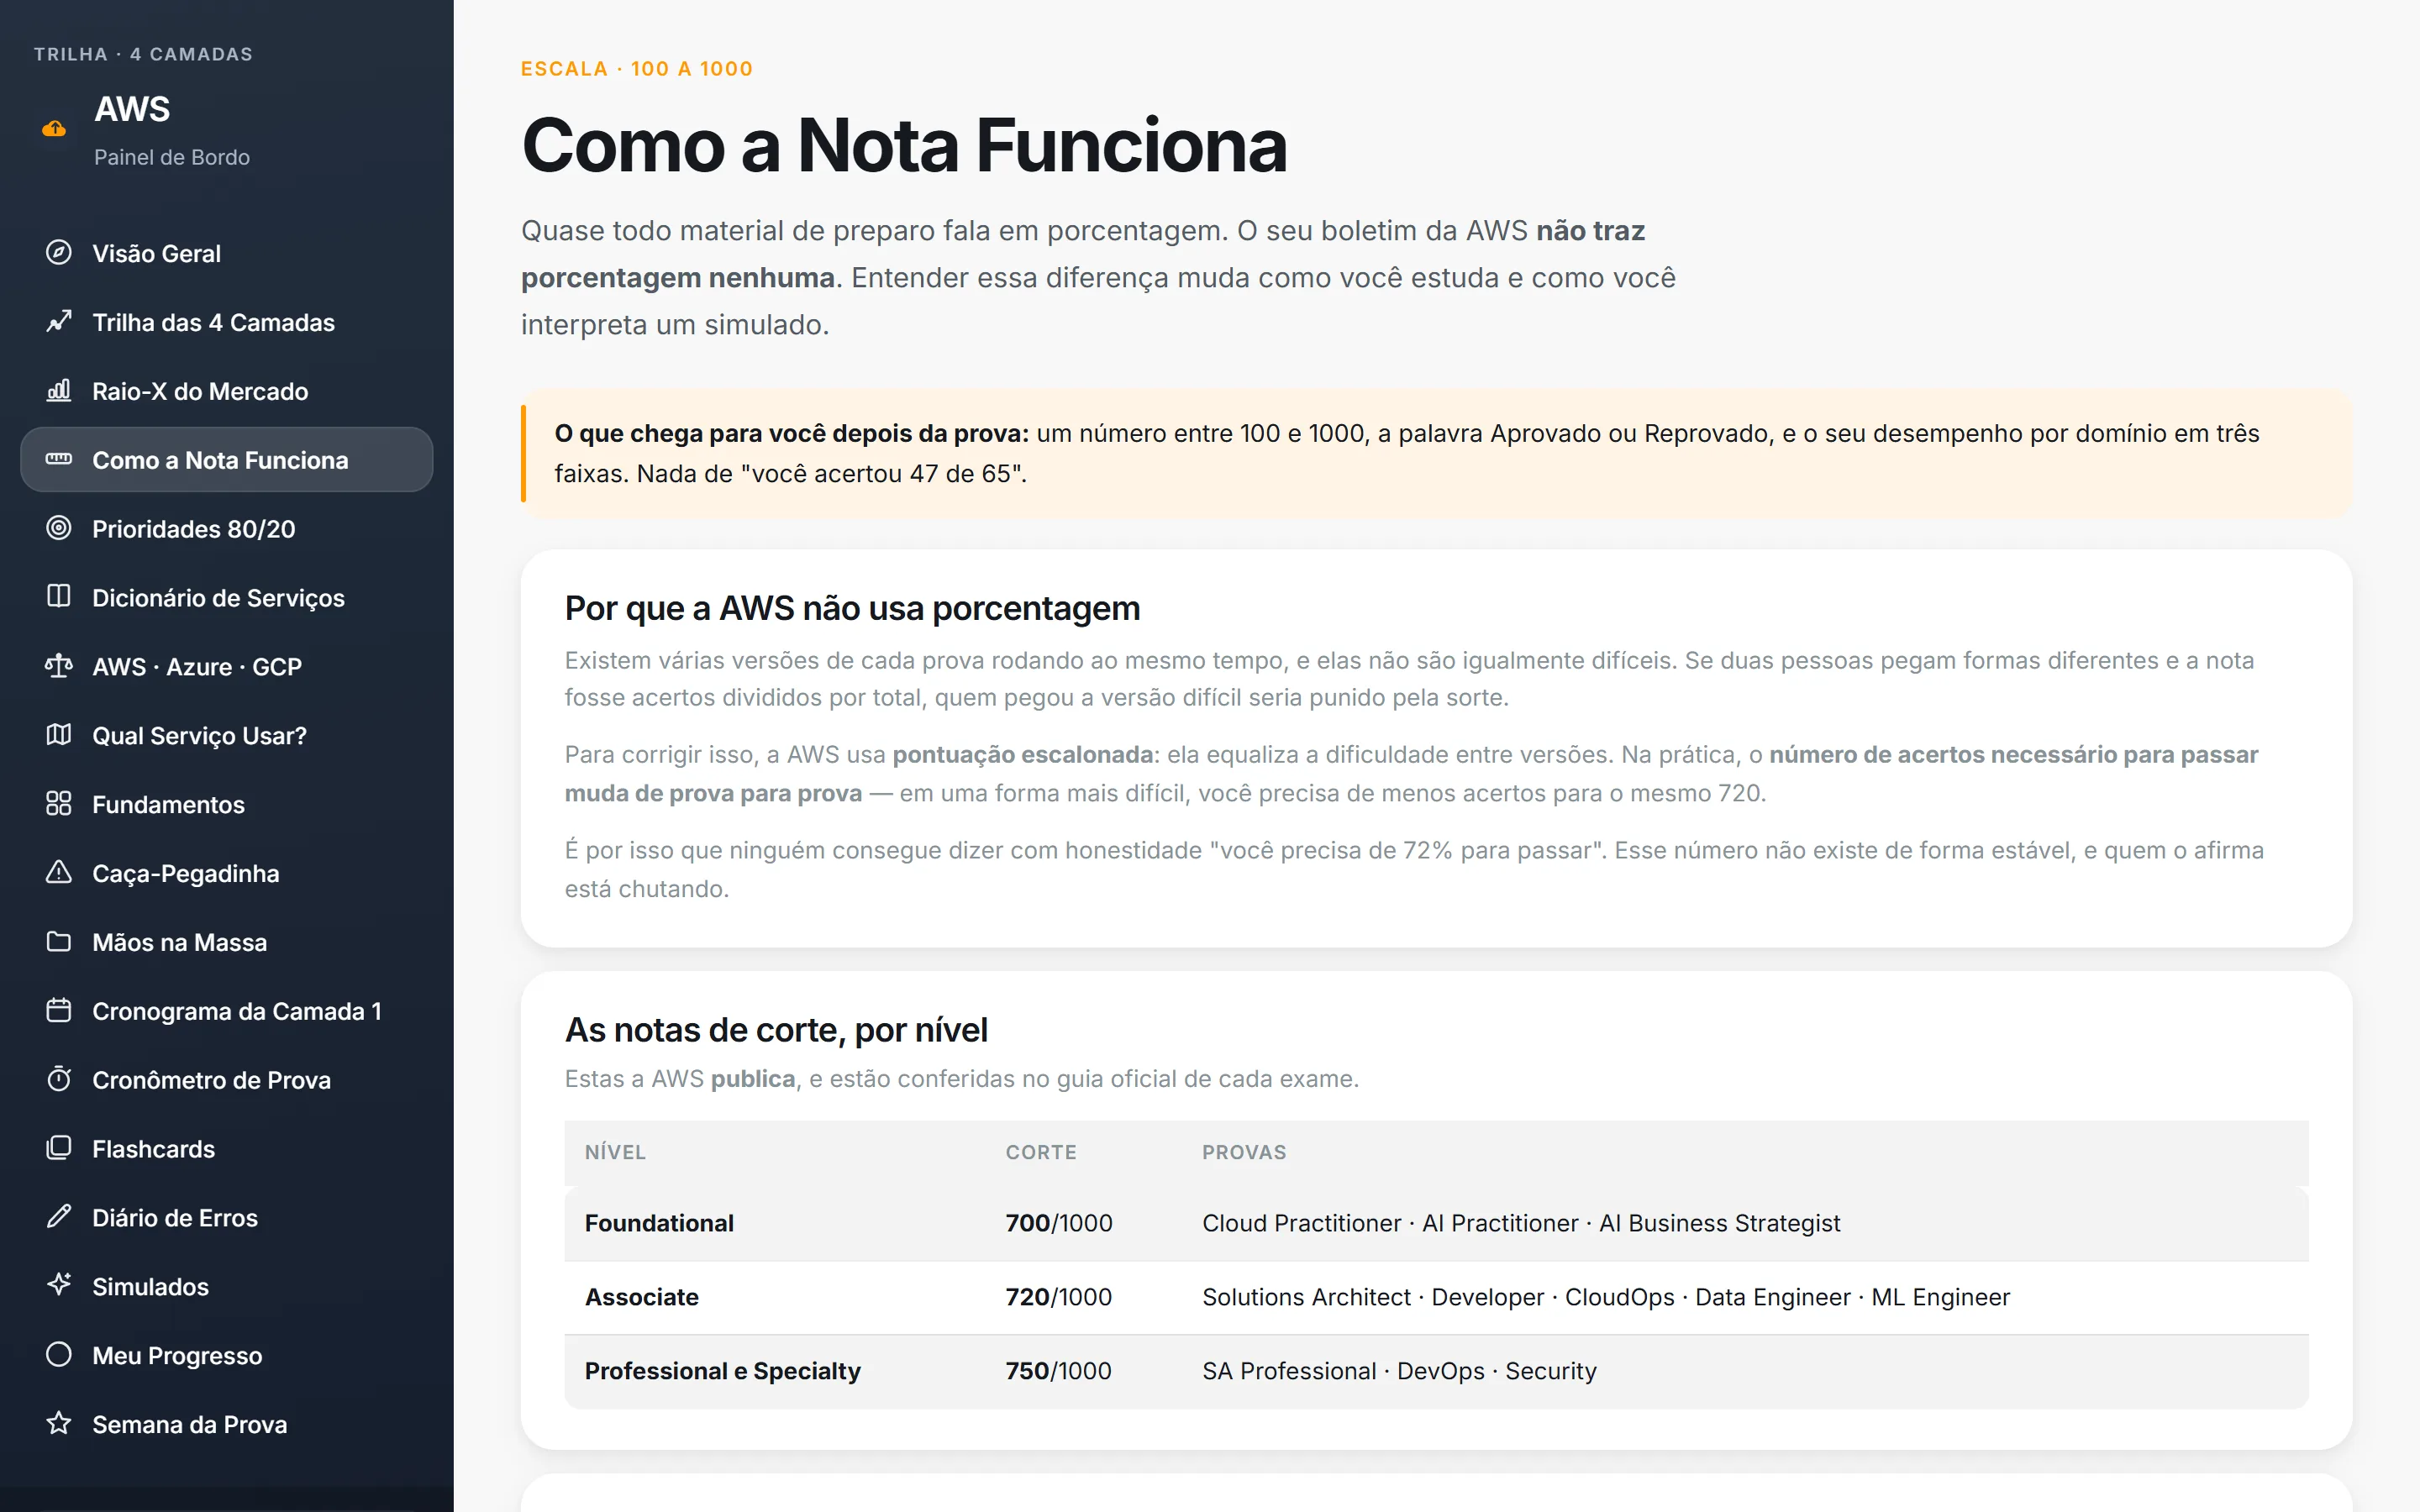Select Prioridades 80/20 in the sidebar
This screenshot has width=2420, height=1512.
tap(227, 529)
